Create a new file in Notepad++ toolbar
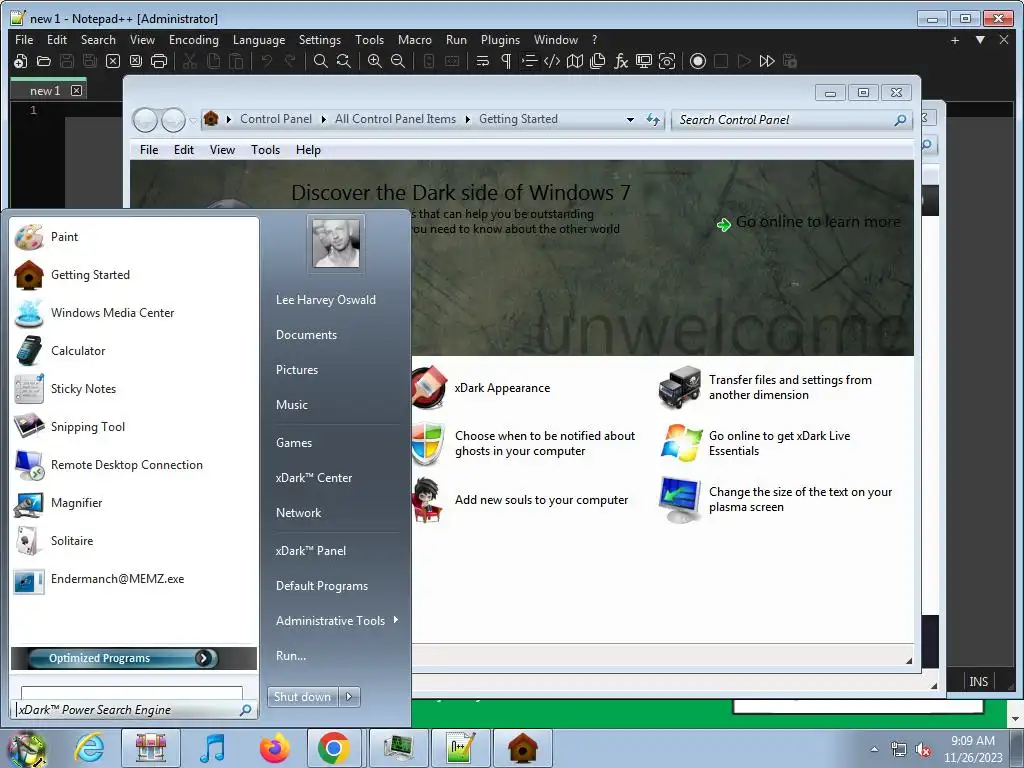Viewport: 1024px width, 768px height. [20, 61]
